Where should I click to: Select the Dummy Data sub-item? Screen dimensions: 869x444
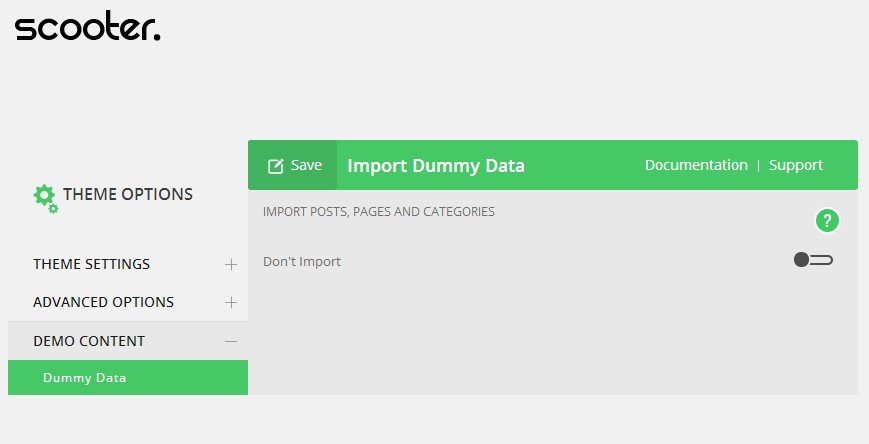coord(84,378)
